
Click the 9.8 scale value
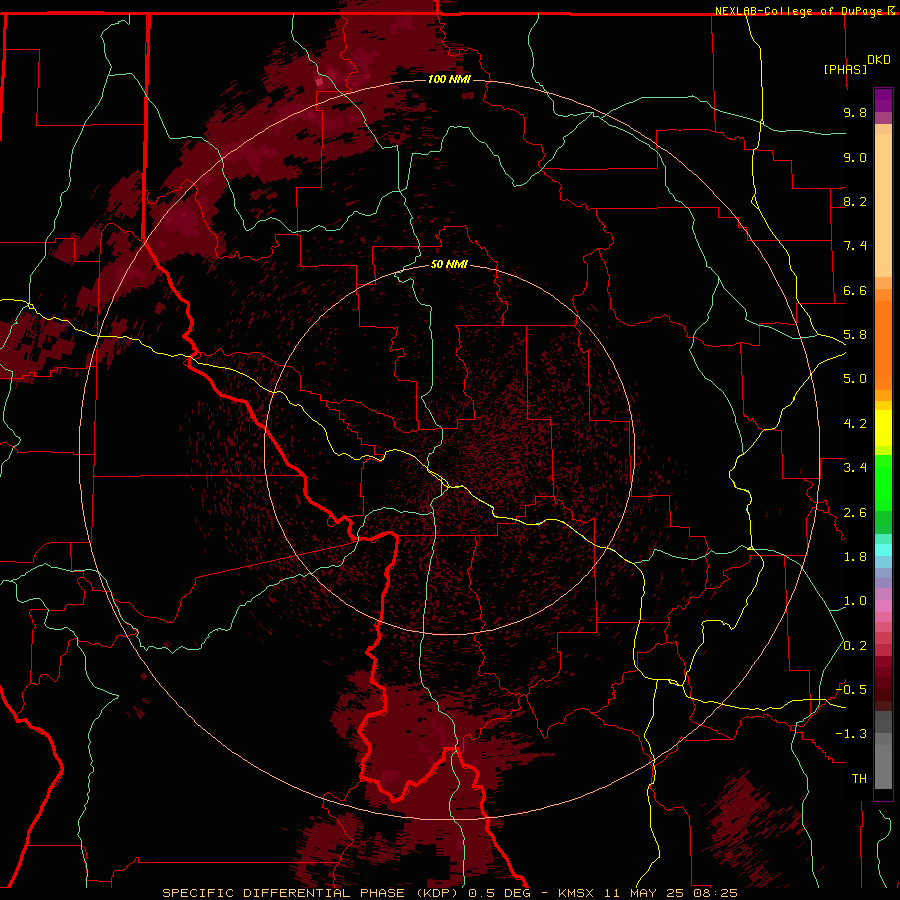[x=855, y=112]
